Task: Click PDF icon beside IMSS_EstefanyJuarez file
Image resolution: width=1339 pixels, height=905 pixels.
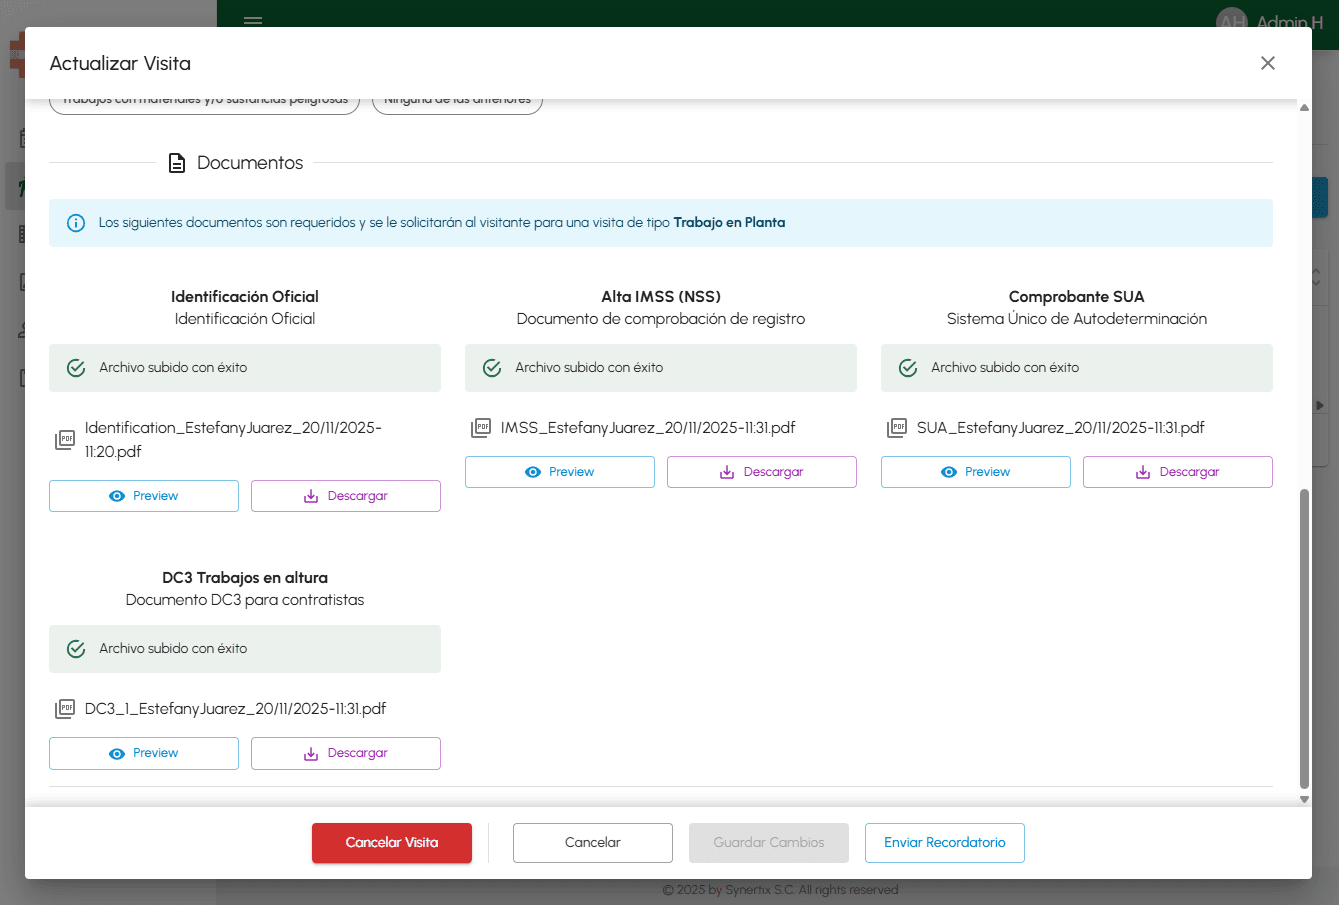Action: 481,428
